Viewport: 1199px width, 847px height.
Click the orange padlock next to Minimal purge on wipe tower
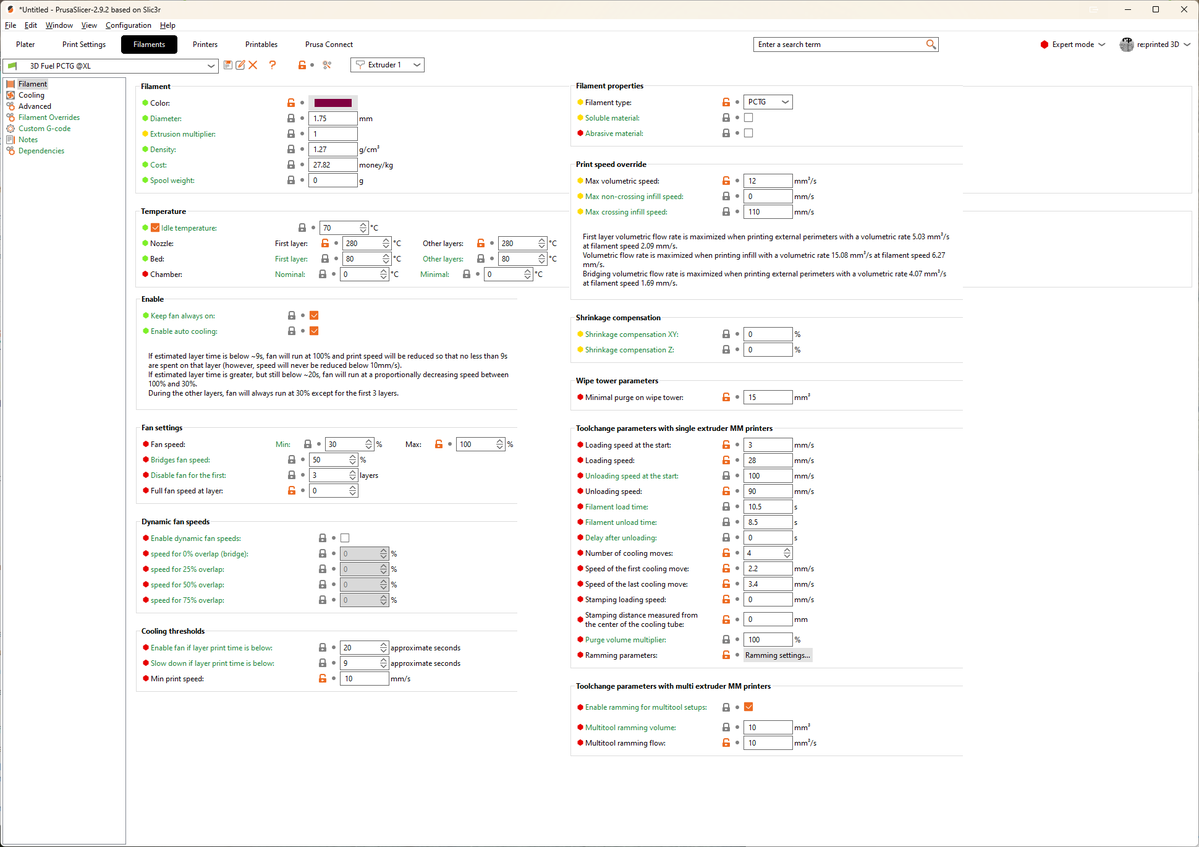[726, 397]
